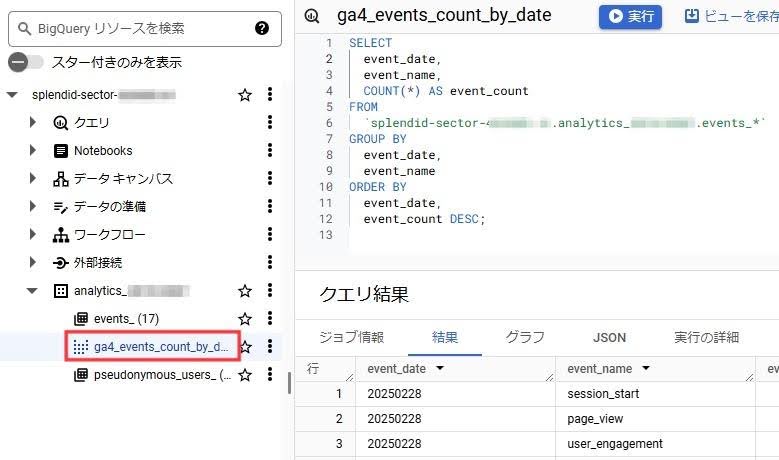Open more options for ワークフロー
The height and width of the screenshot is (460, 779).
click(x=270, y=234)
